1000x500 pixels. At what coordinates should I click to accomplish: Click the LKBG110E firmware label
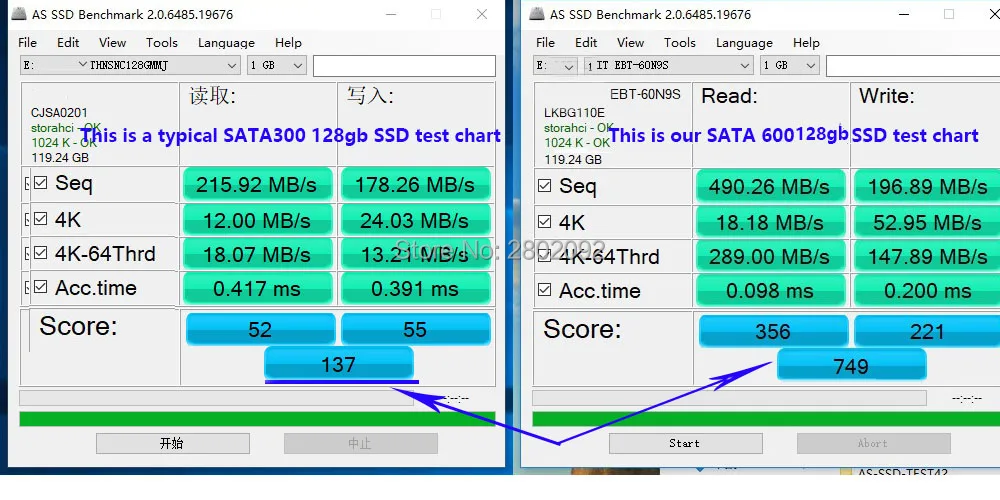tap(574, 113)
